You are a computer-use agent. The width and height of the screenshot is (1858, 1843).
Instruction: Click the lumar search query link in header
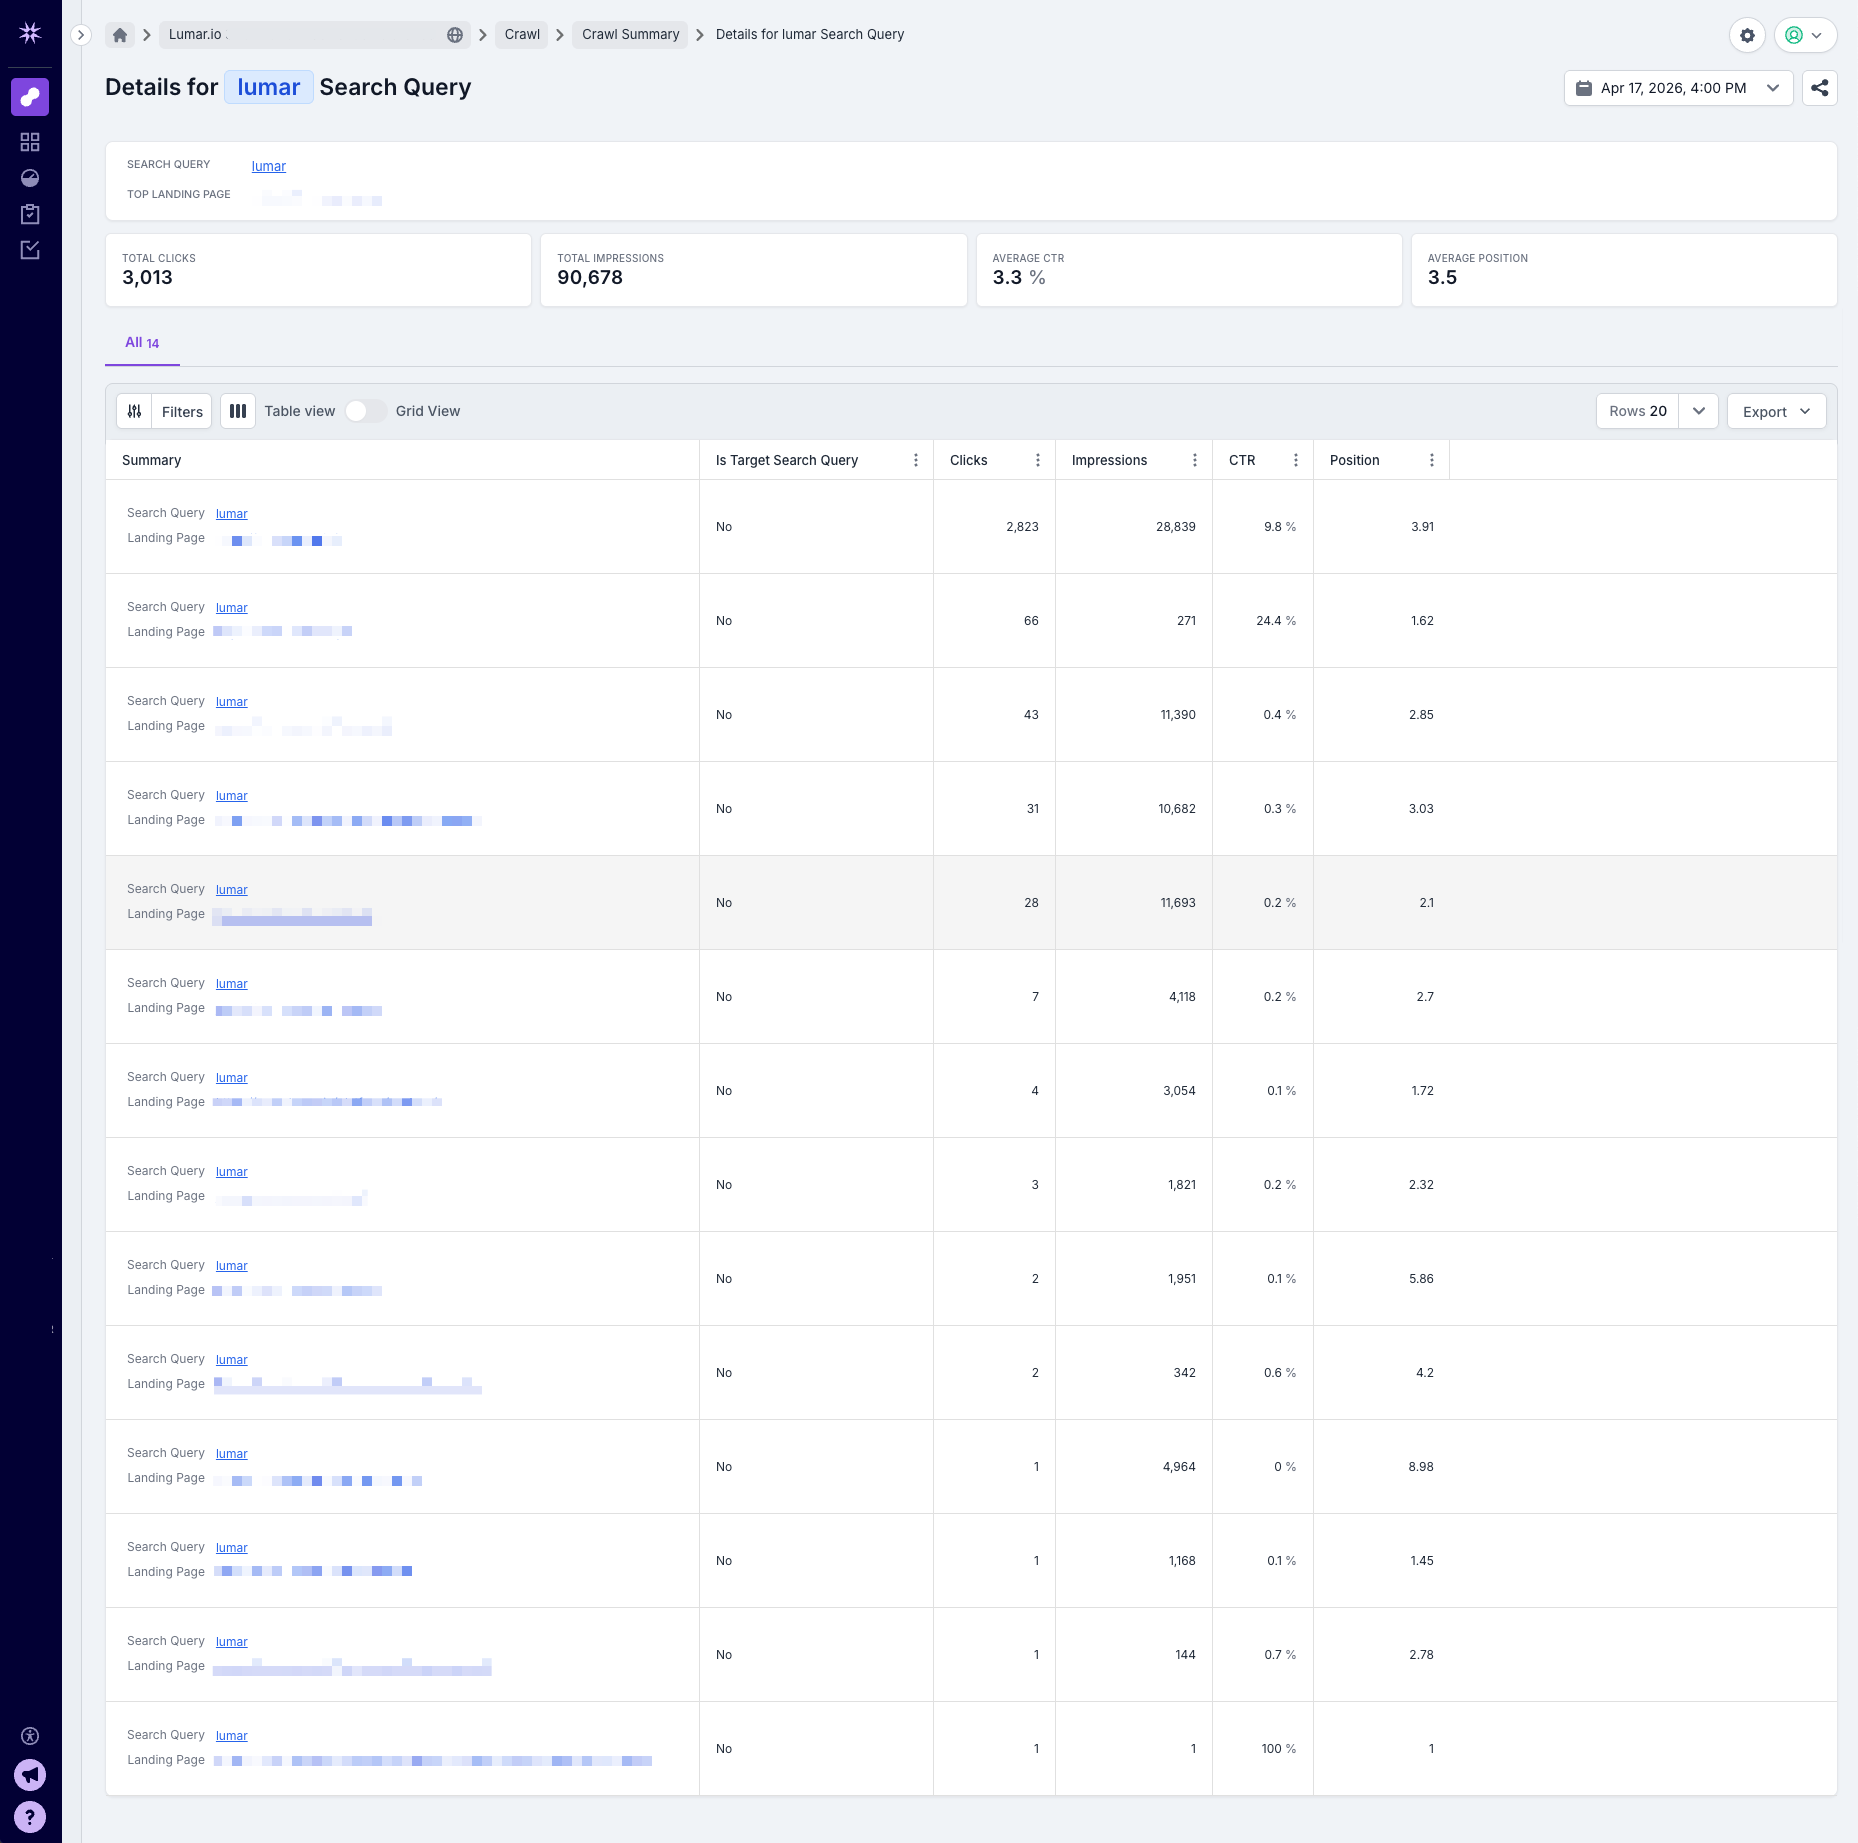click(268, 166)
